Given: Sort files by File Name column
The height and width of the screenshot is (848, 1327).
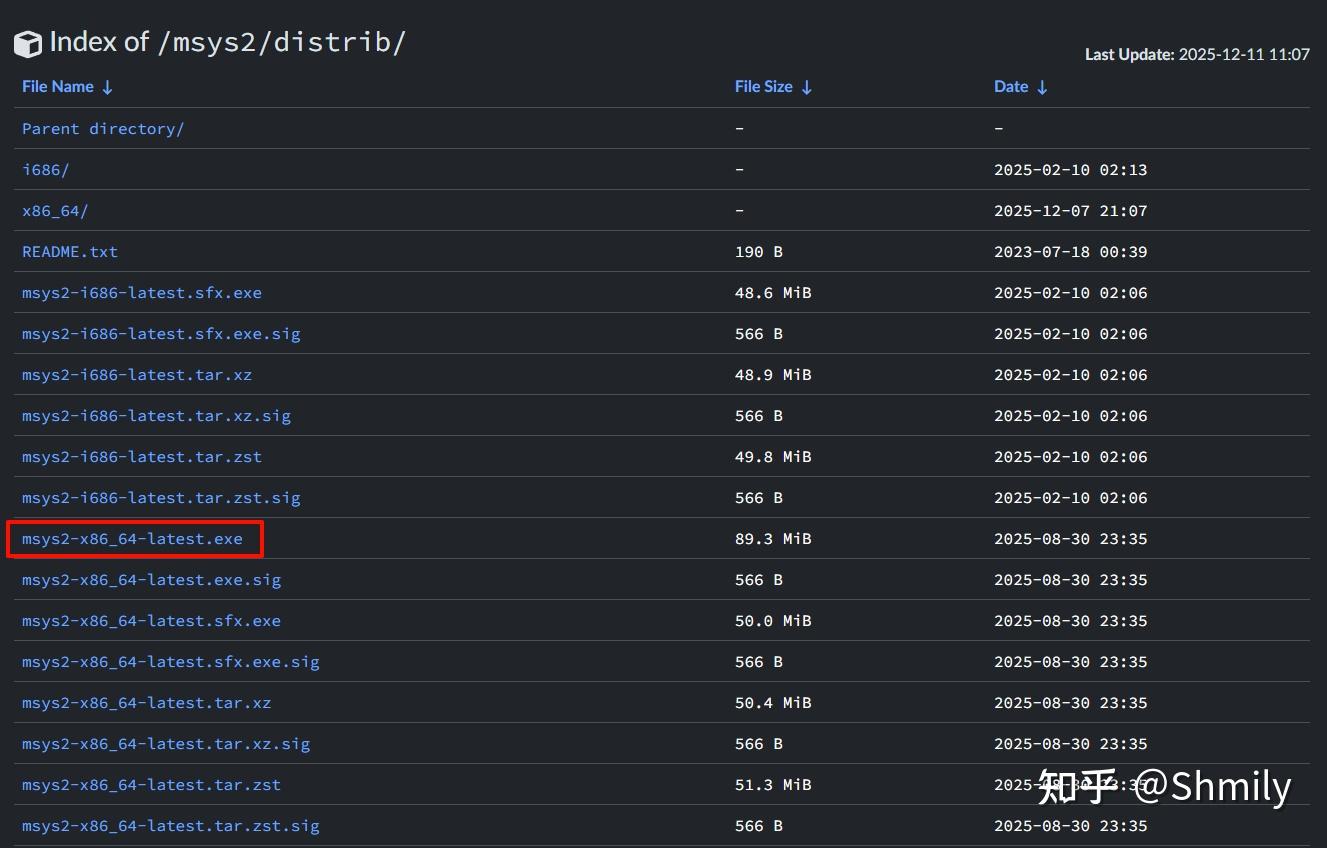Looking at the screenshot, I should pyautogui.click(x=57, y=86).
